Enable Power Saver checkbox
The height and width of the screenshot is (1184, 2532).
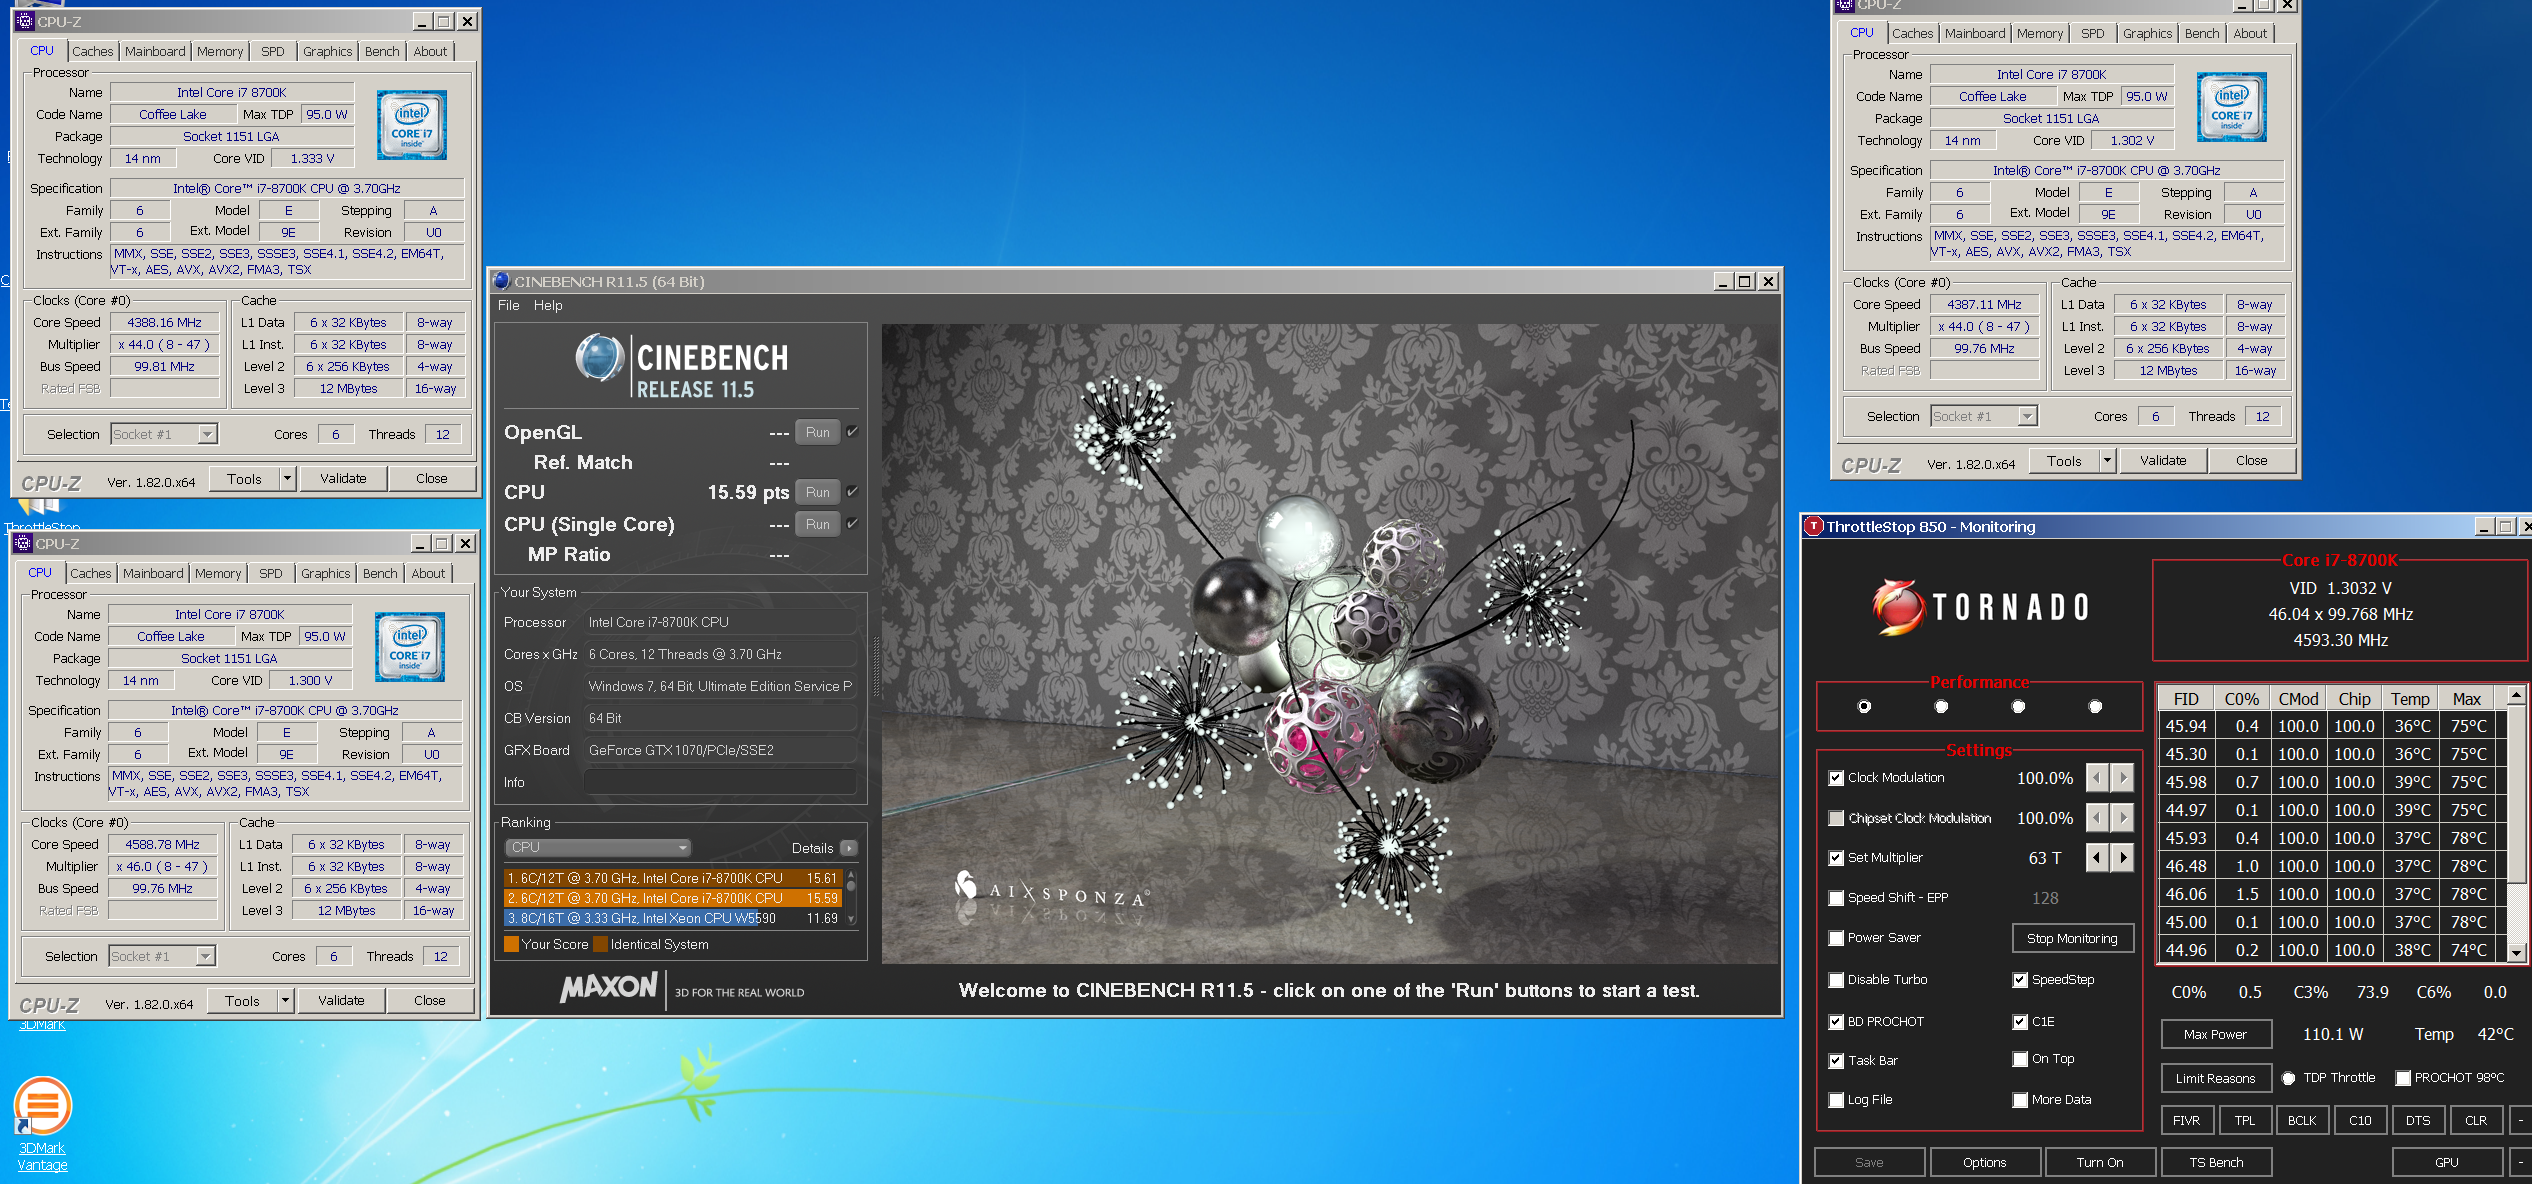pos(1836,938)
